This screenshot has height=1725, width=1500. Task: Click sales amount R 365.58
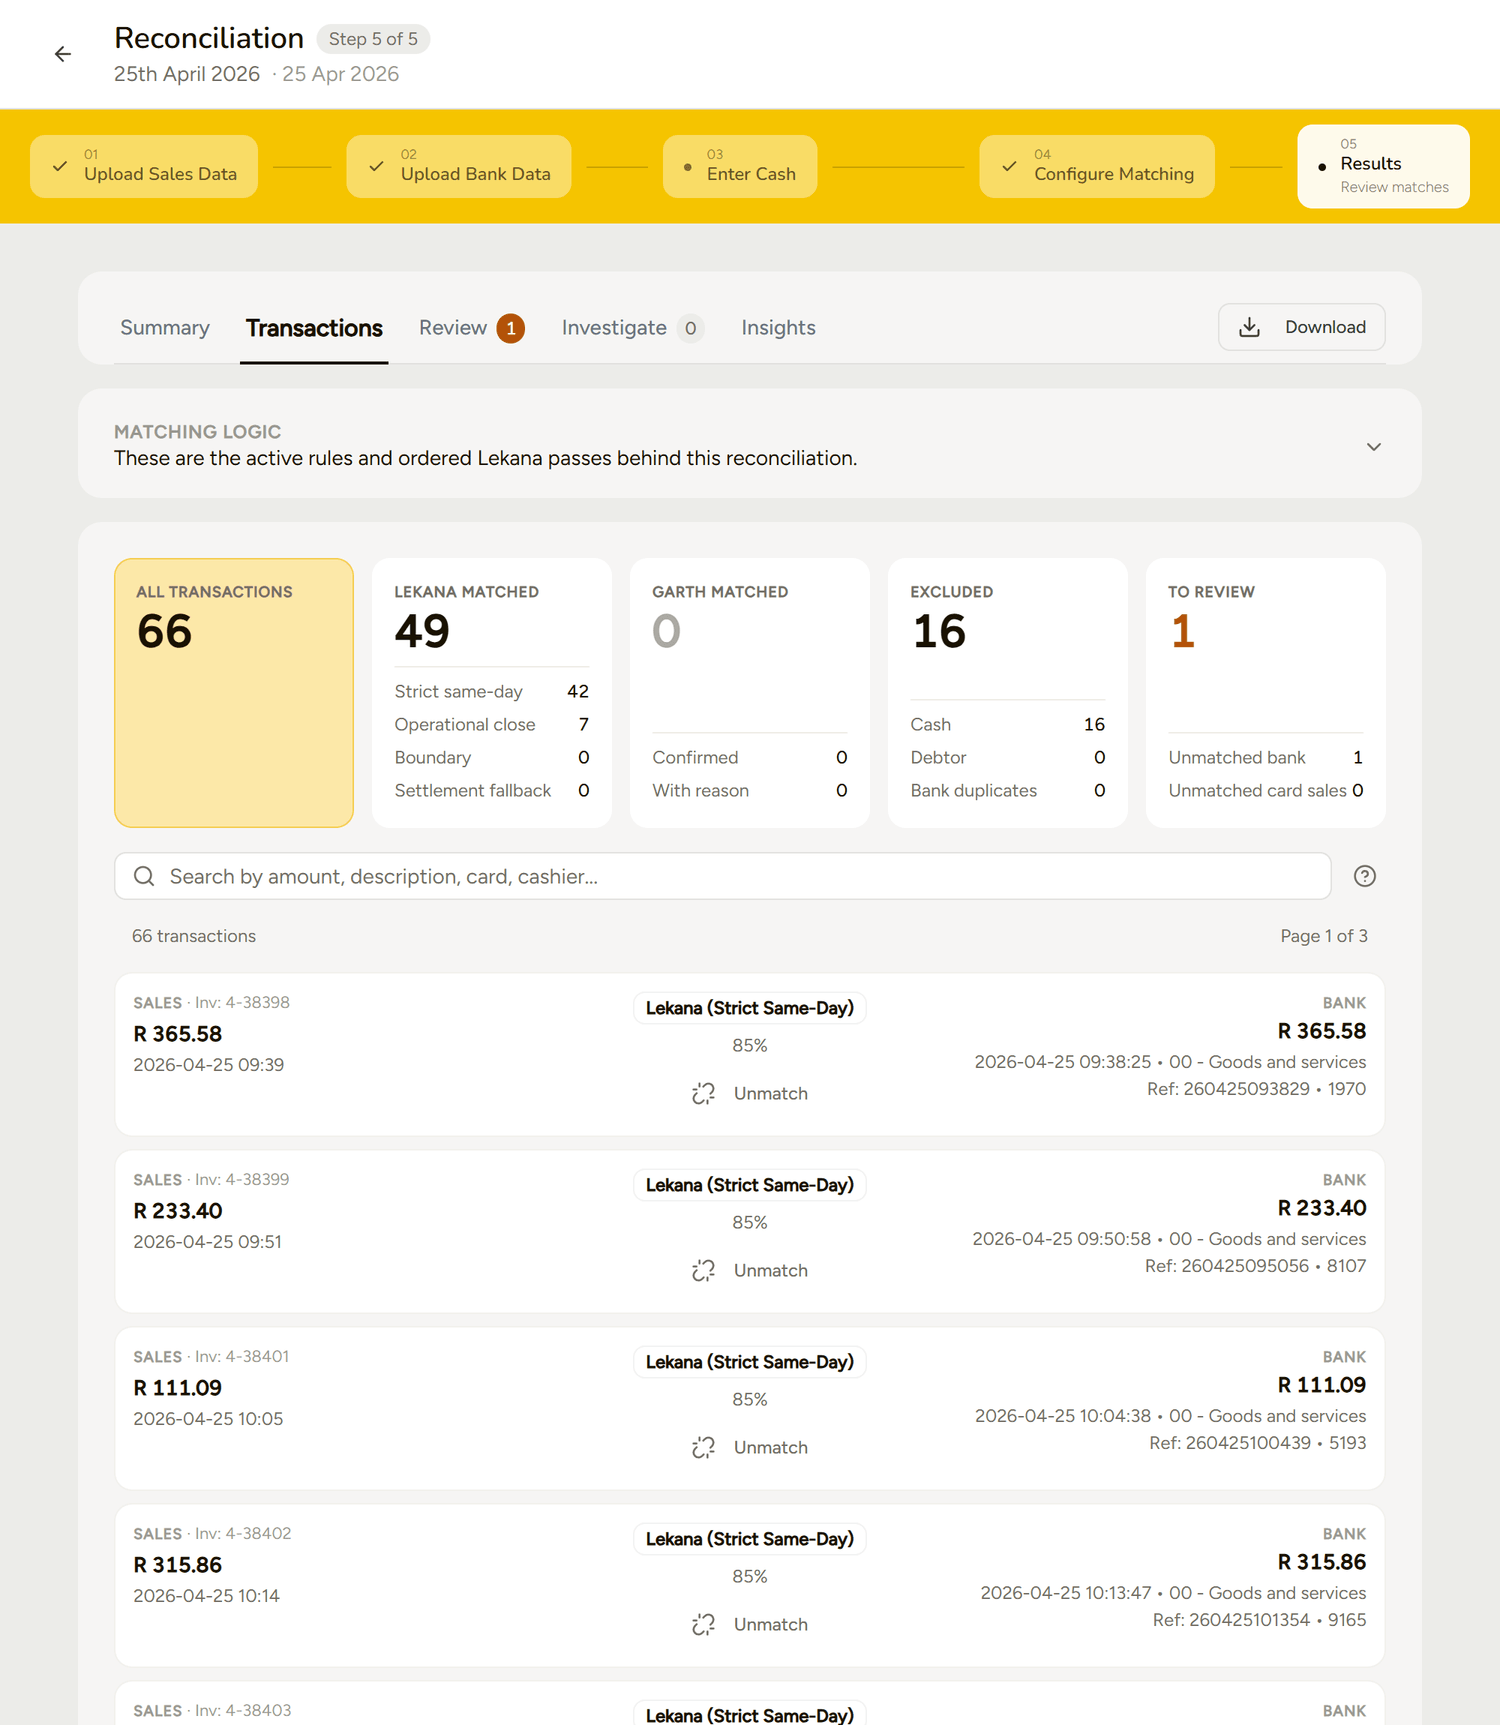coord(178,1034)
